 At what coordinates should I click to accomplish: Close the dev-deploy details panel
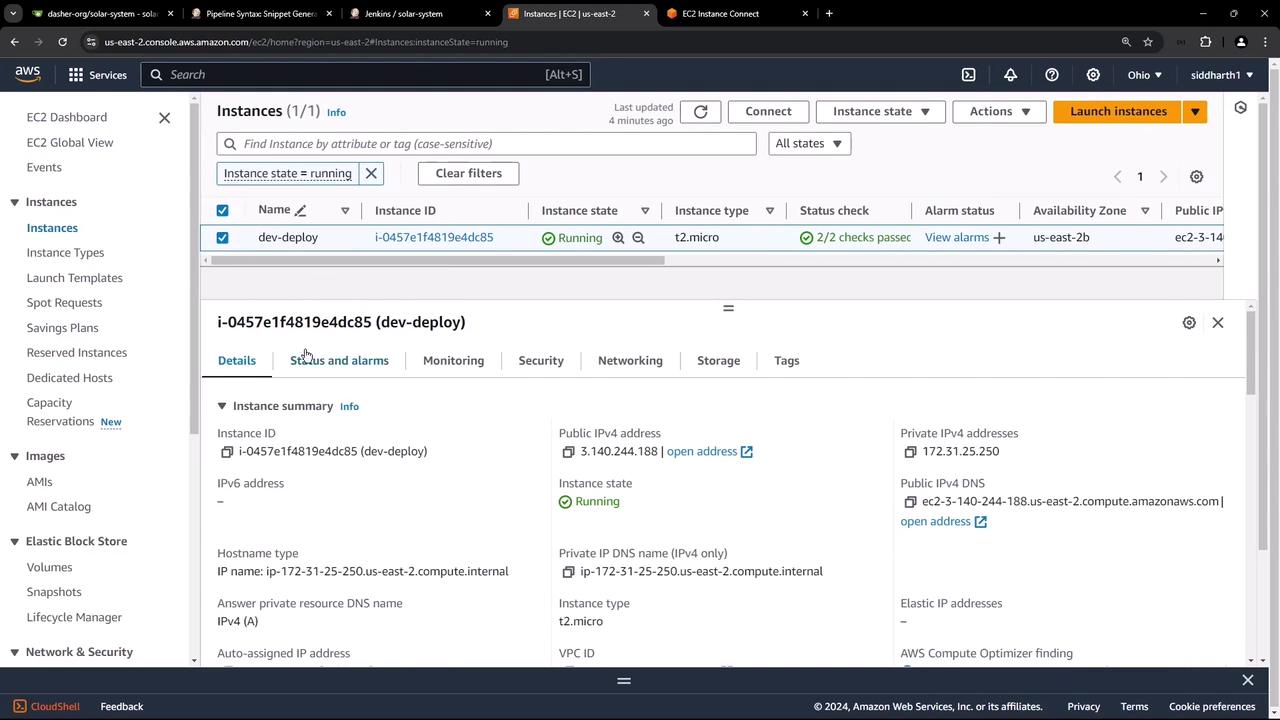(x=1217, y=322)
